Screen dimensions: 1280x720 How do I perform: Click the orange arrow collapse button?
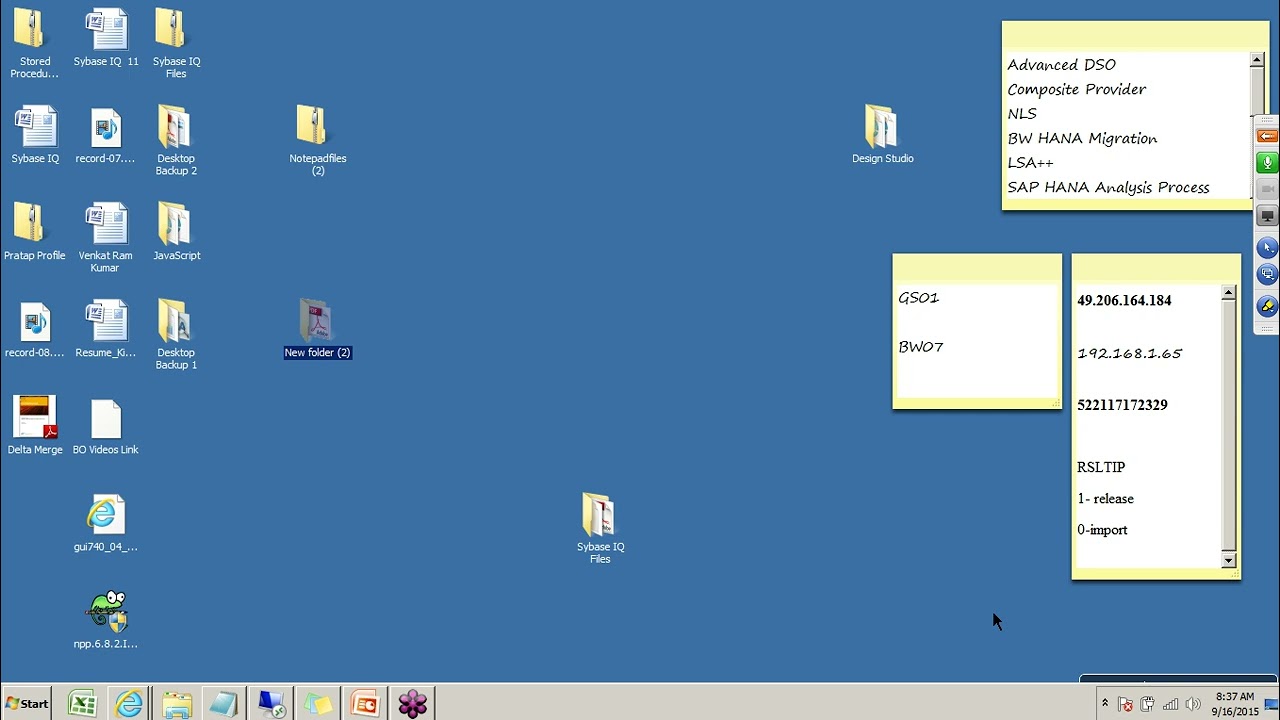pos(1267,136)
